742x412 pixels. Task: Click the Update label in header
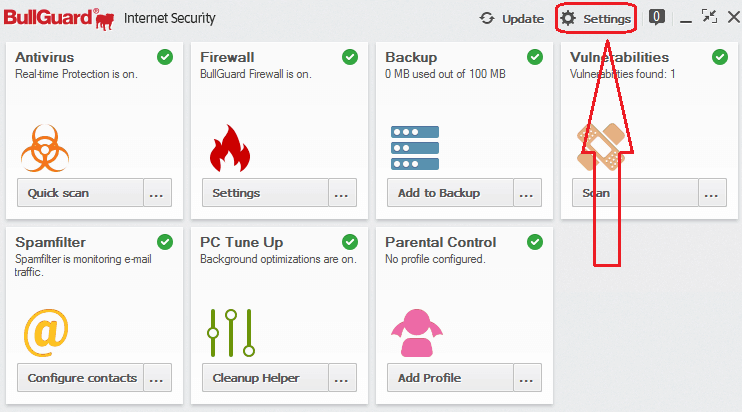[523, 19]
